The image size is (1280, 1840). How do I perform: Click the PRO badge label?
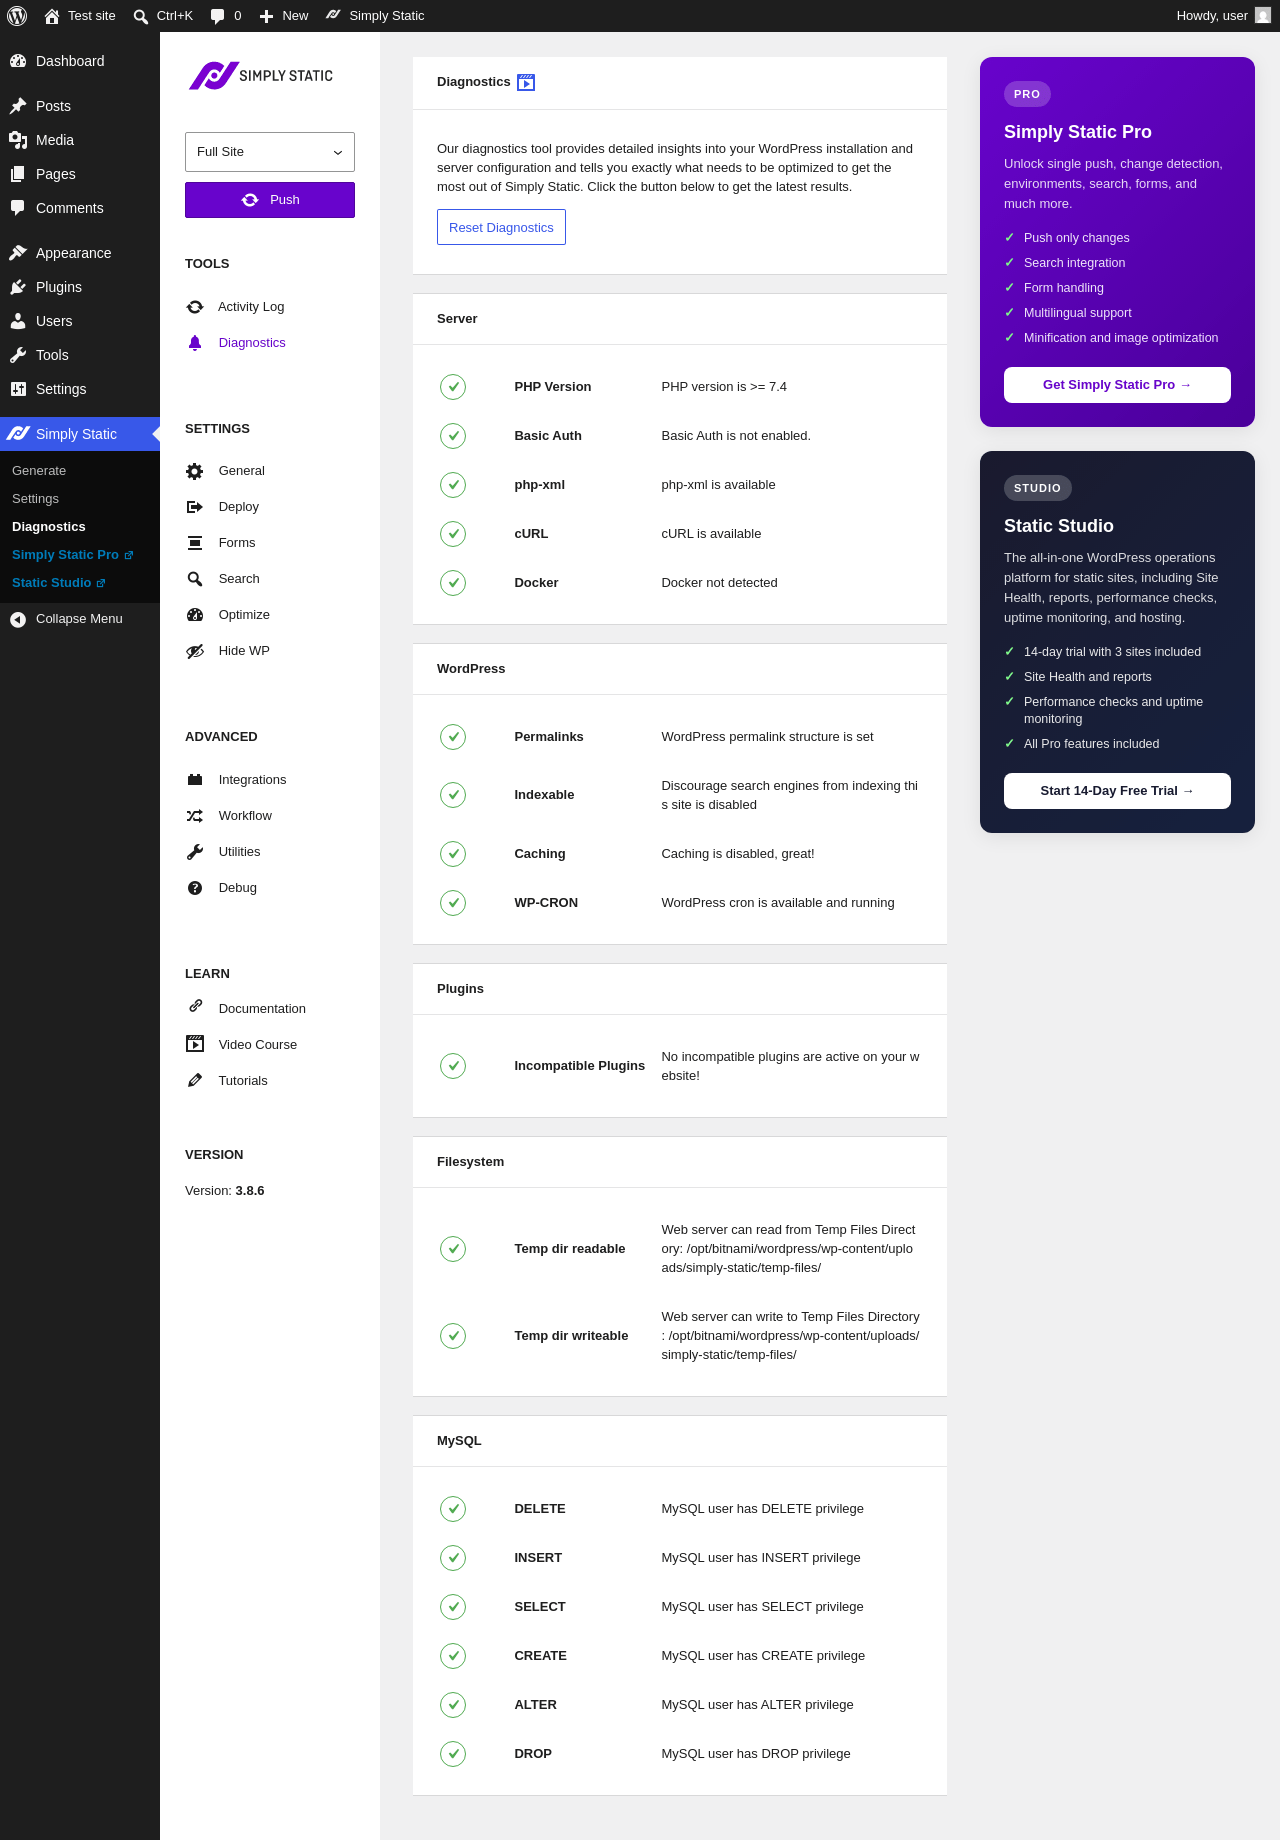point(1027,94)
